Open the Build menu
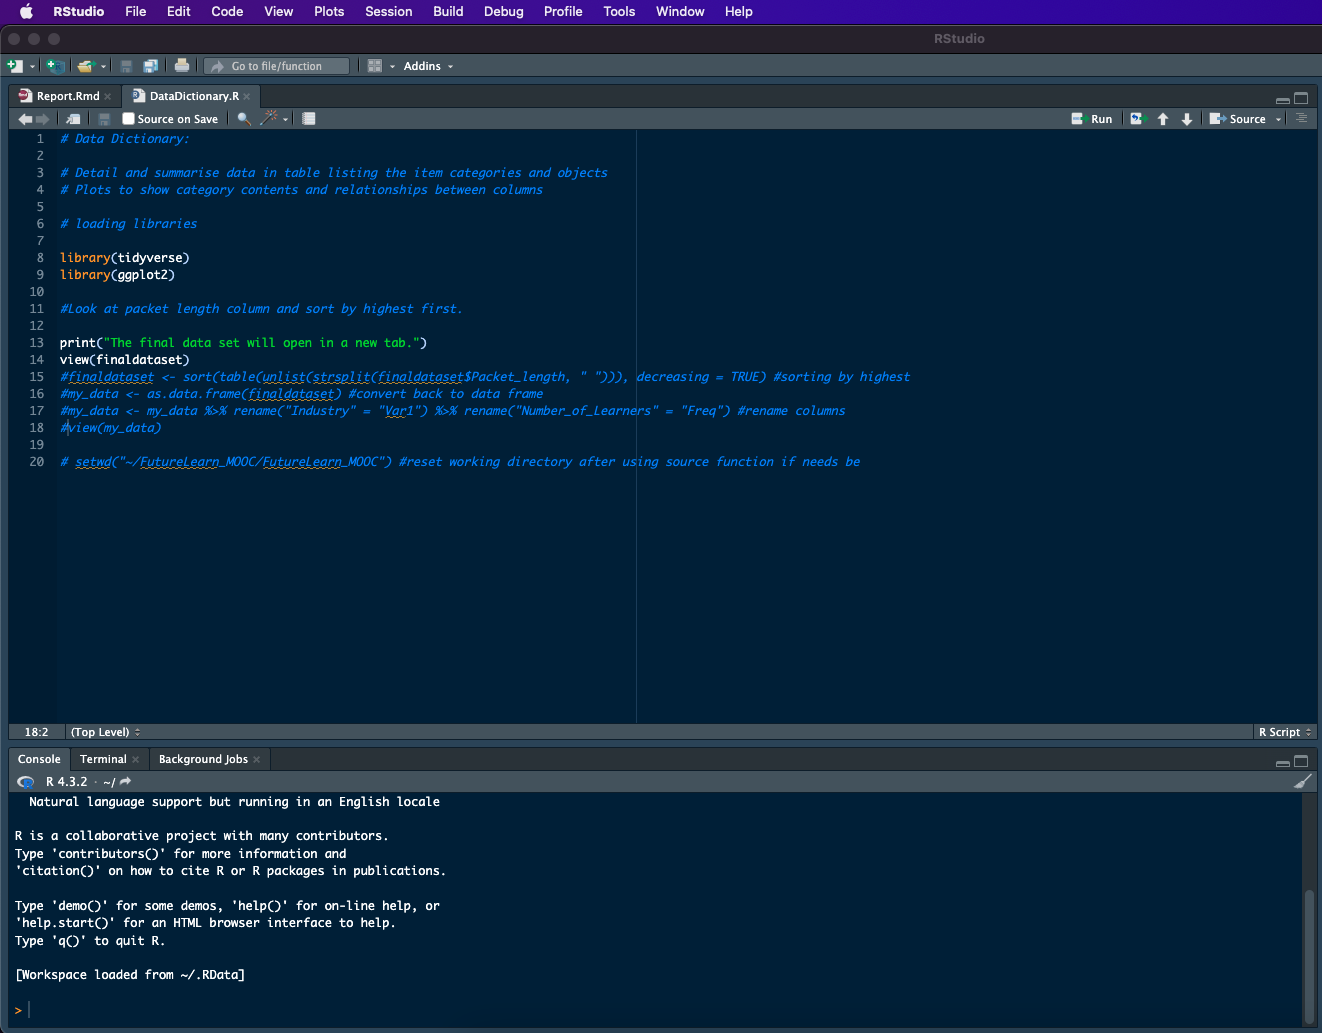 click(x=448, y=11)
